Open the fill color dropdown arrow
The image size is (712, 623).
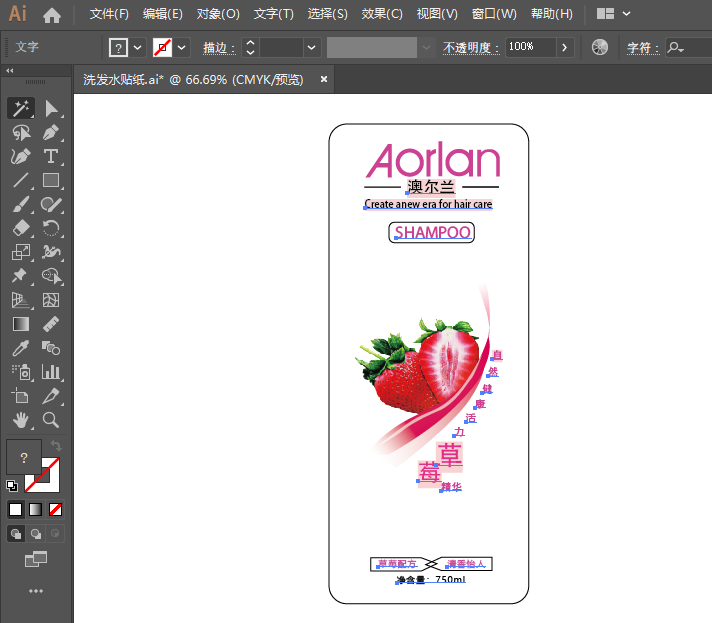[138, 47]
